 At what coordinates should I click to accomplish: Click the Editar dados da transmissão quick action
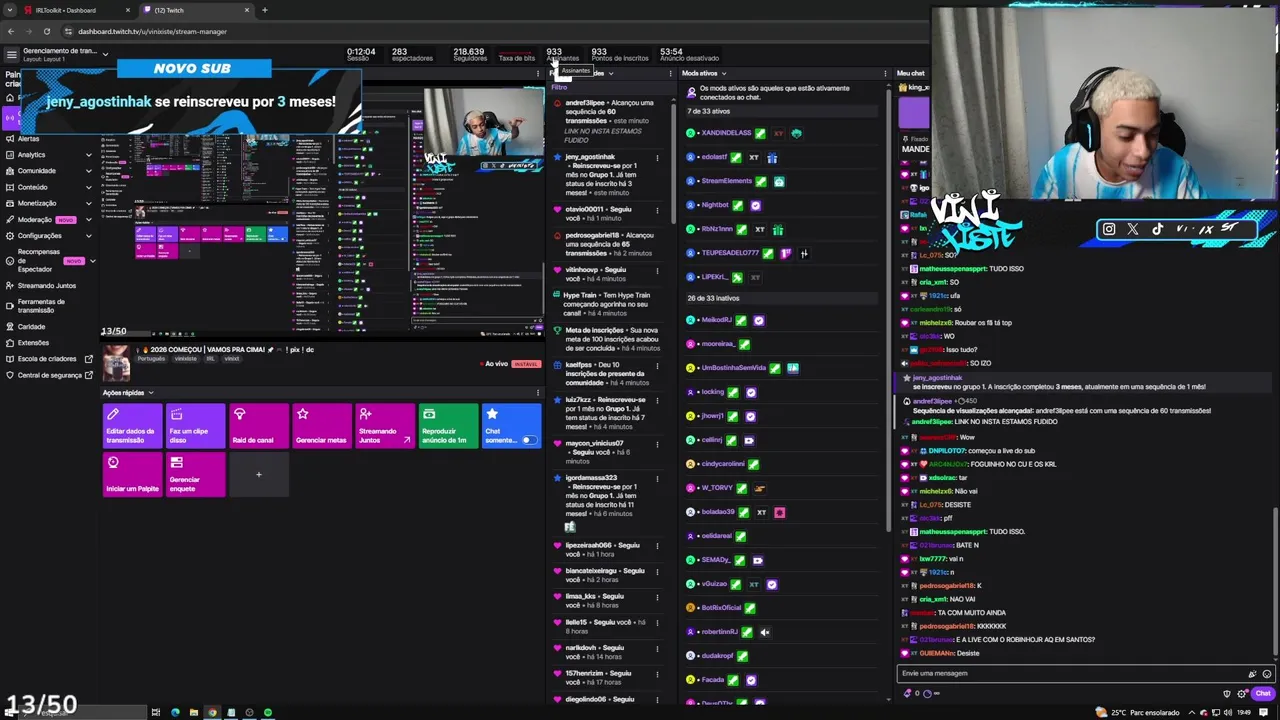pyautogui.click(x=132, y=425)
